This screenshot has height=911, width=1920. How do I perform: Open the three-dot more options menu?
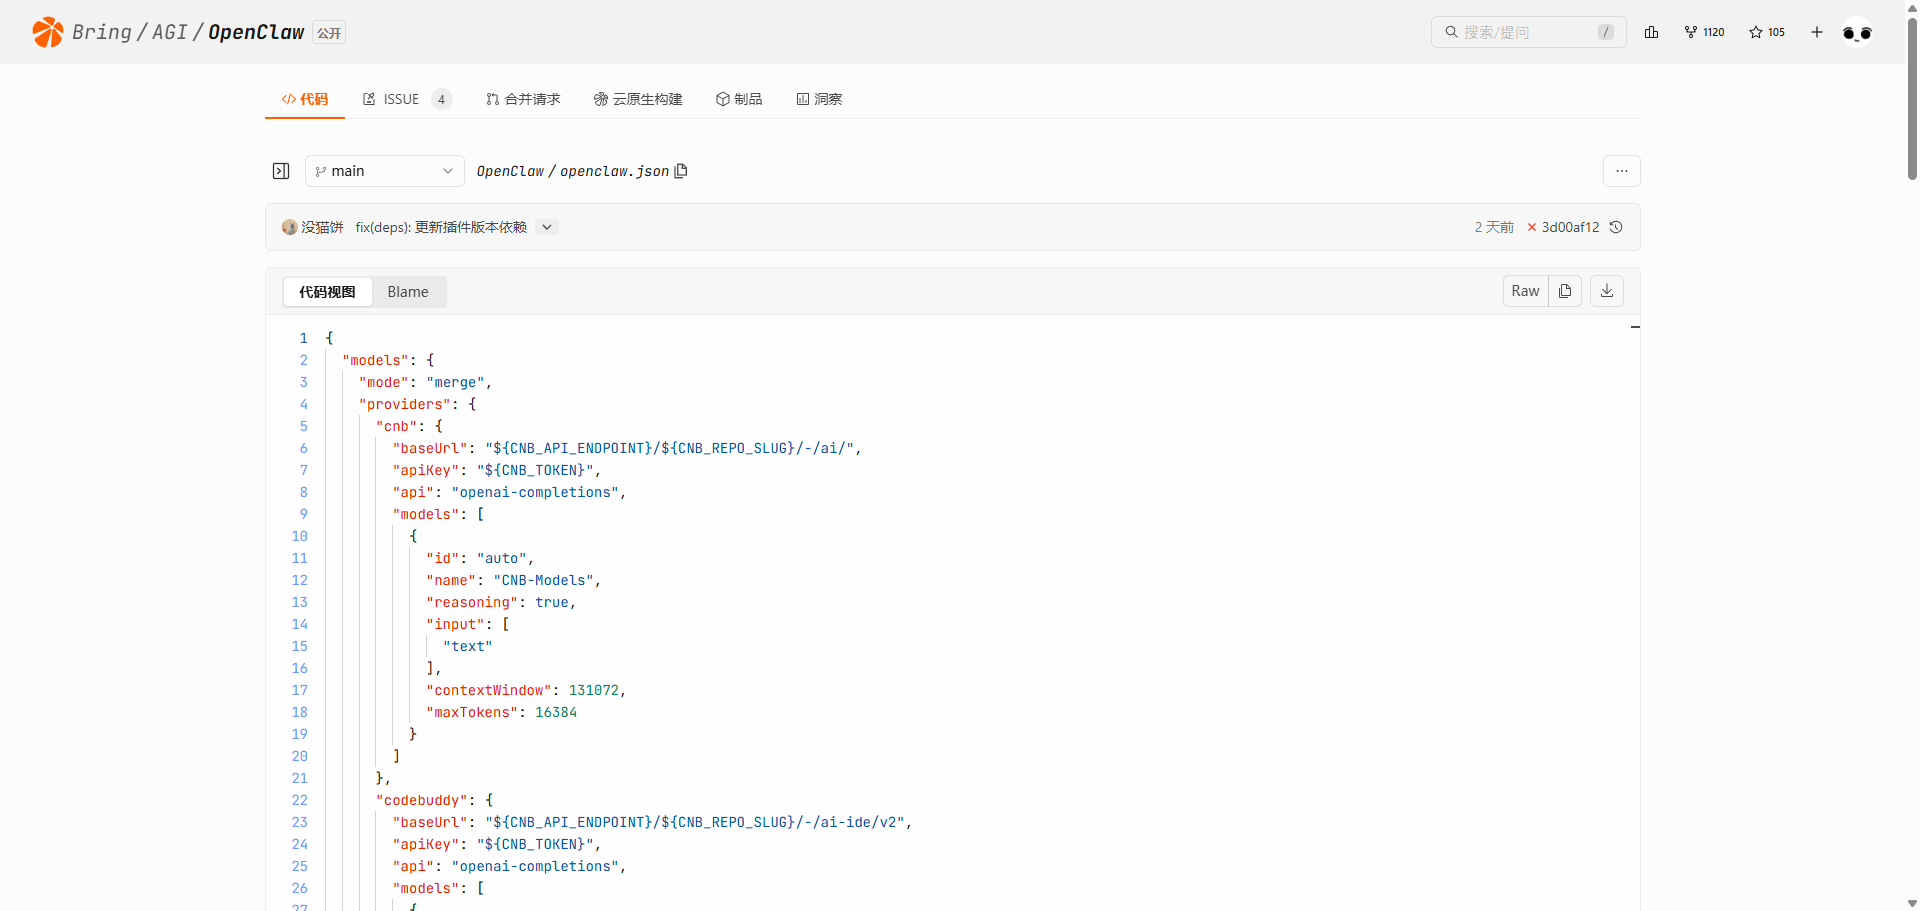pyautogui.click(x=1621, y=171)
